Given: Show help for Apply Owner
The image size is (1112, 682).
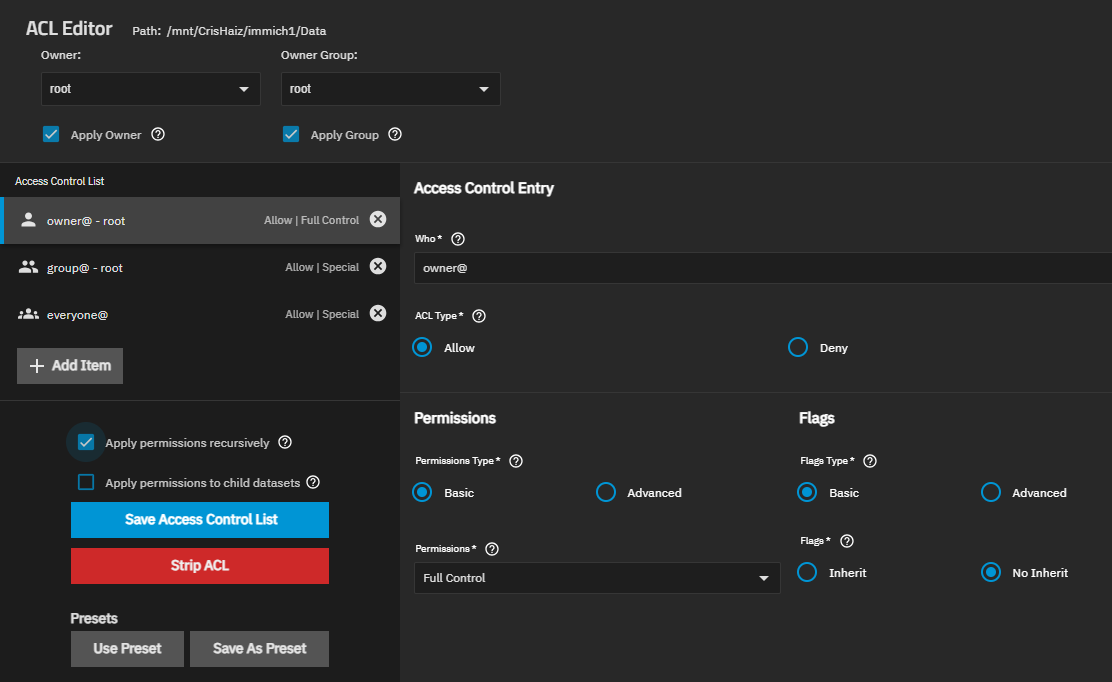Looking at the screenshot, I should pyautogui.click(x=158, y=135).
